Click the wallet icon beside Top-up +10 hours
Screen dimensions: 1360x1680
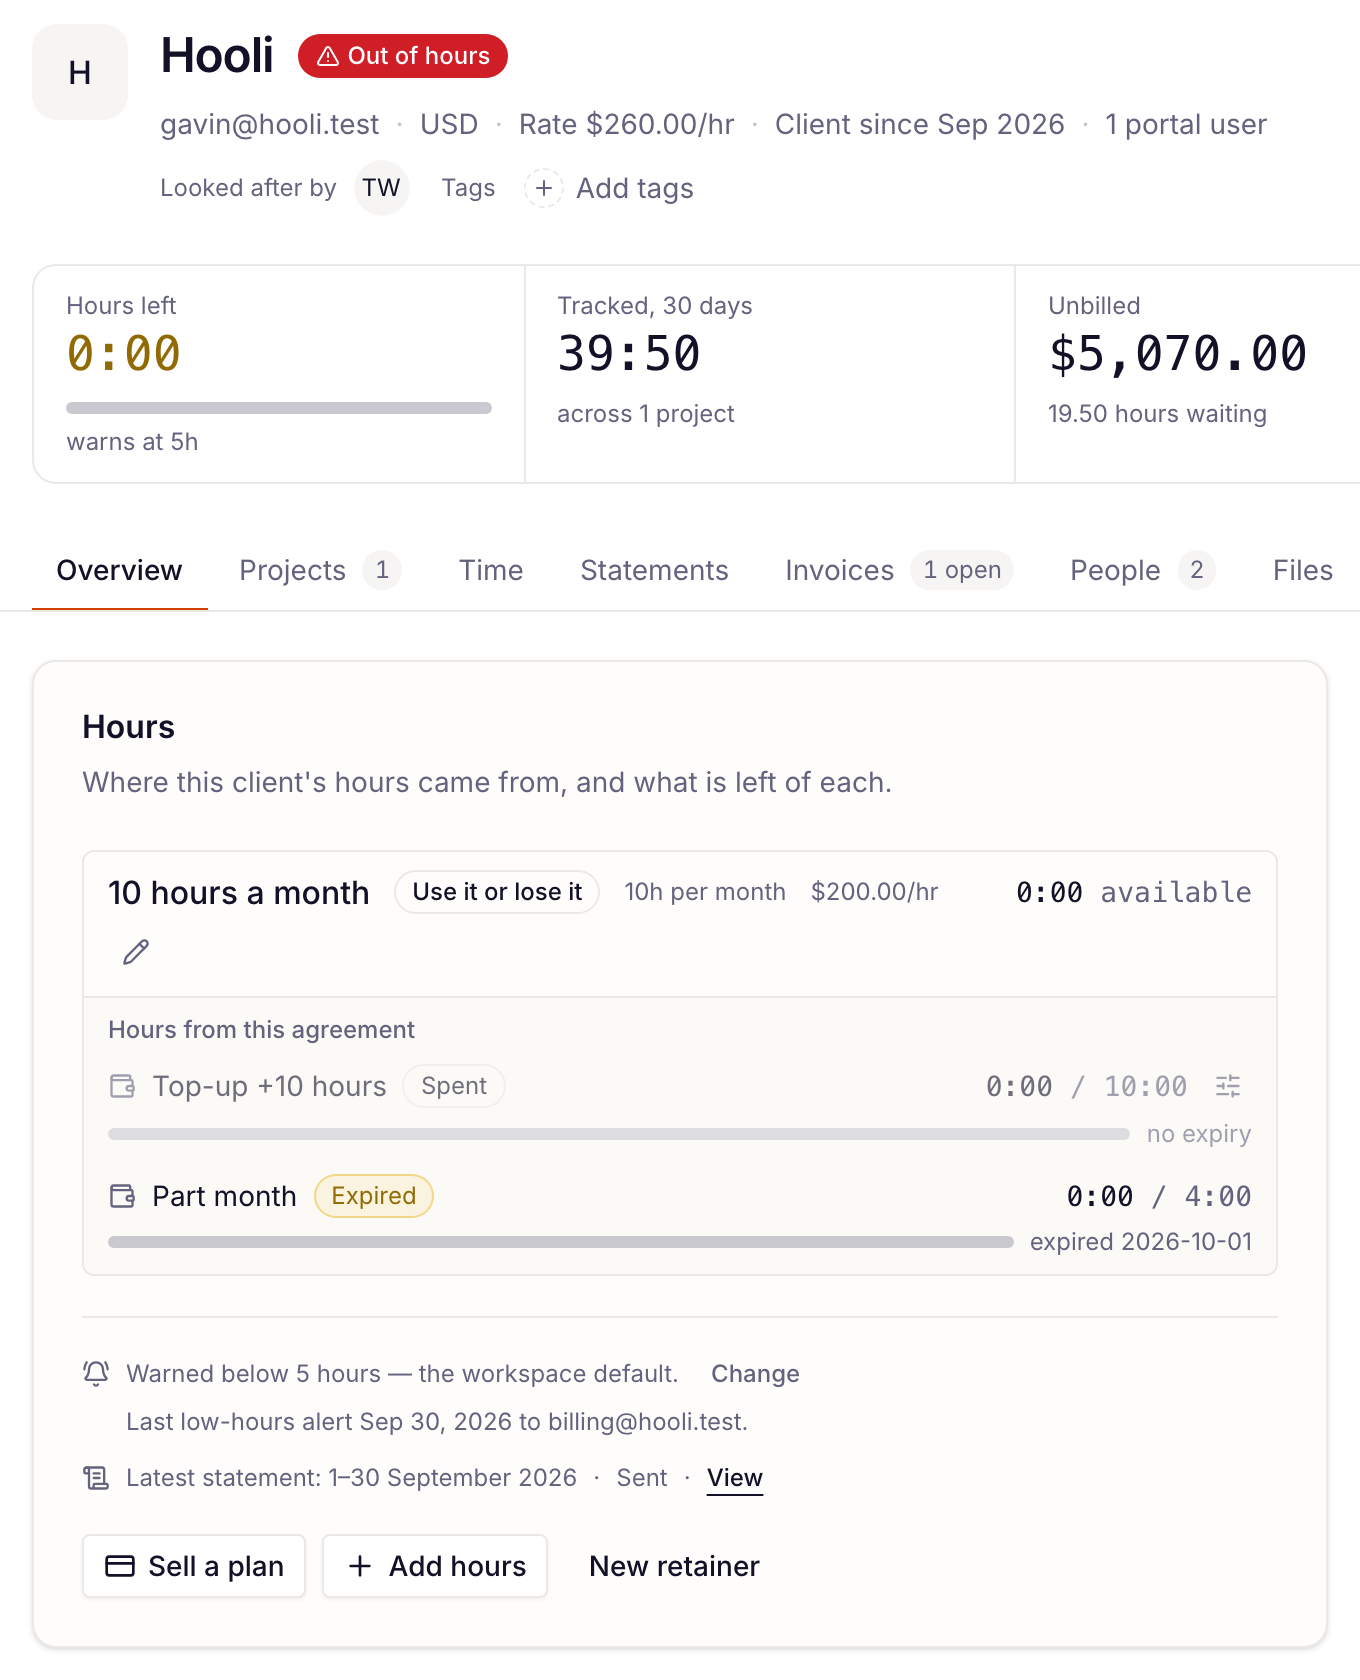[122, 1086]
